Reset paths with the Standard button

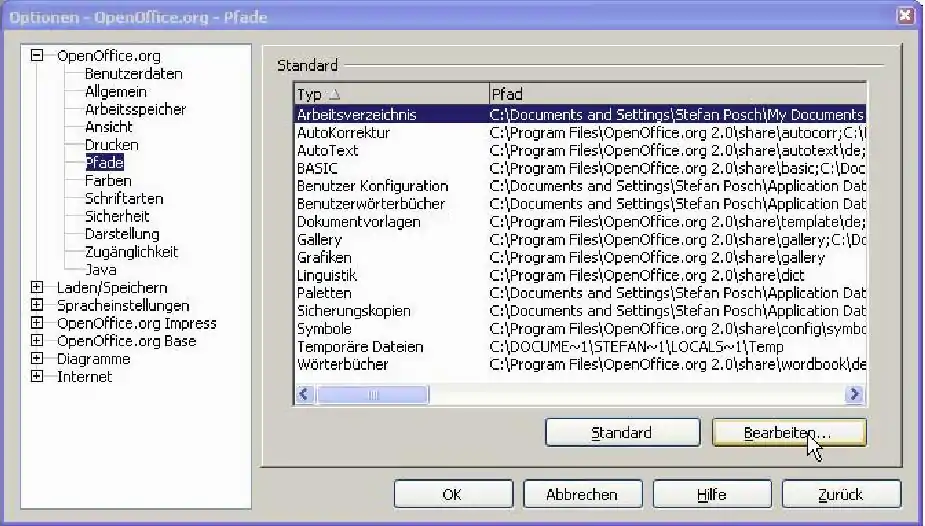[x=622, y=432]
